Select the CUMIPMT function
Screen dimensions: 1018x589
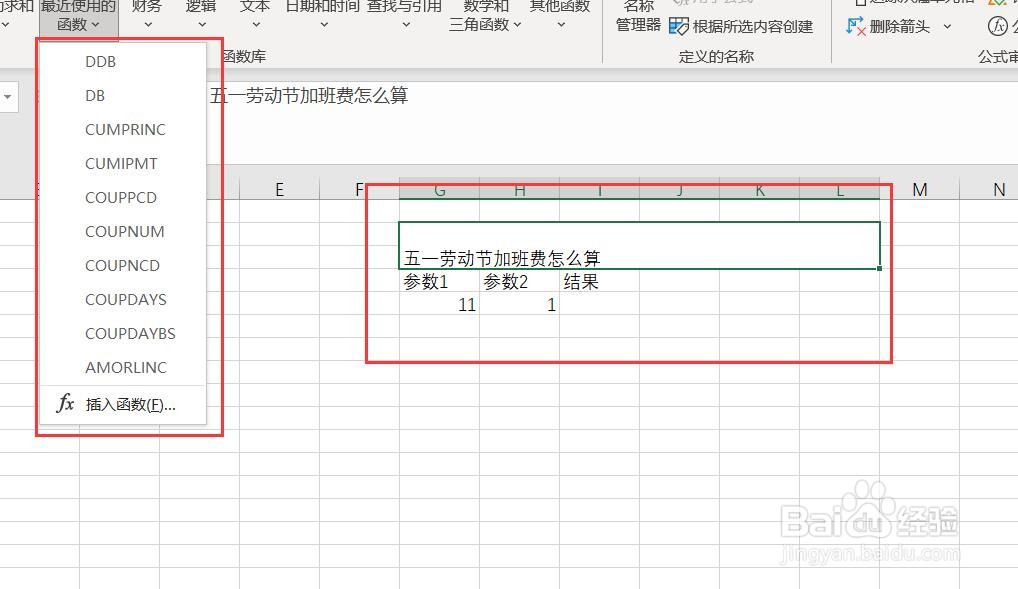tap(123, 164)
